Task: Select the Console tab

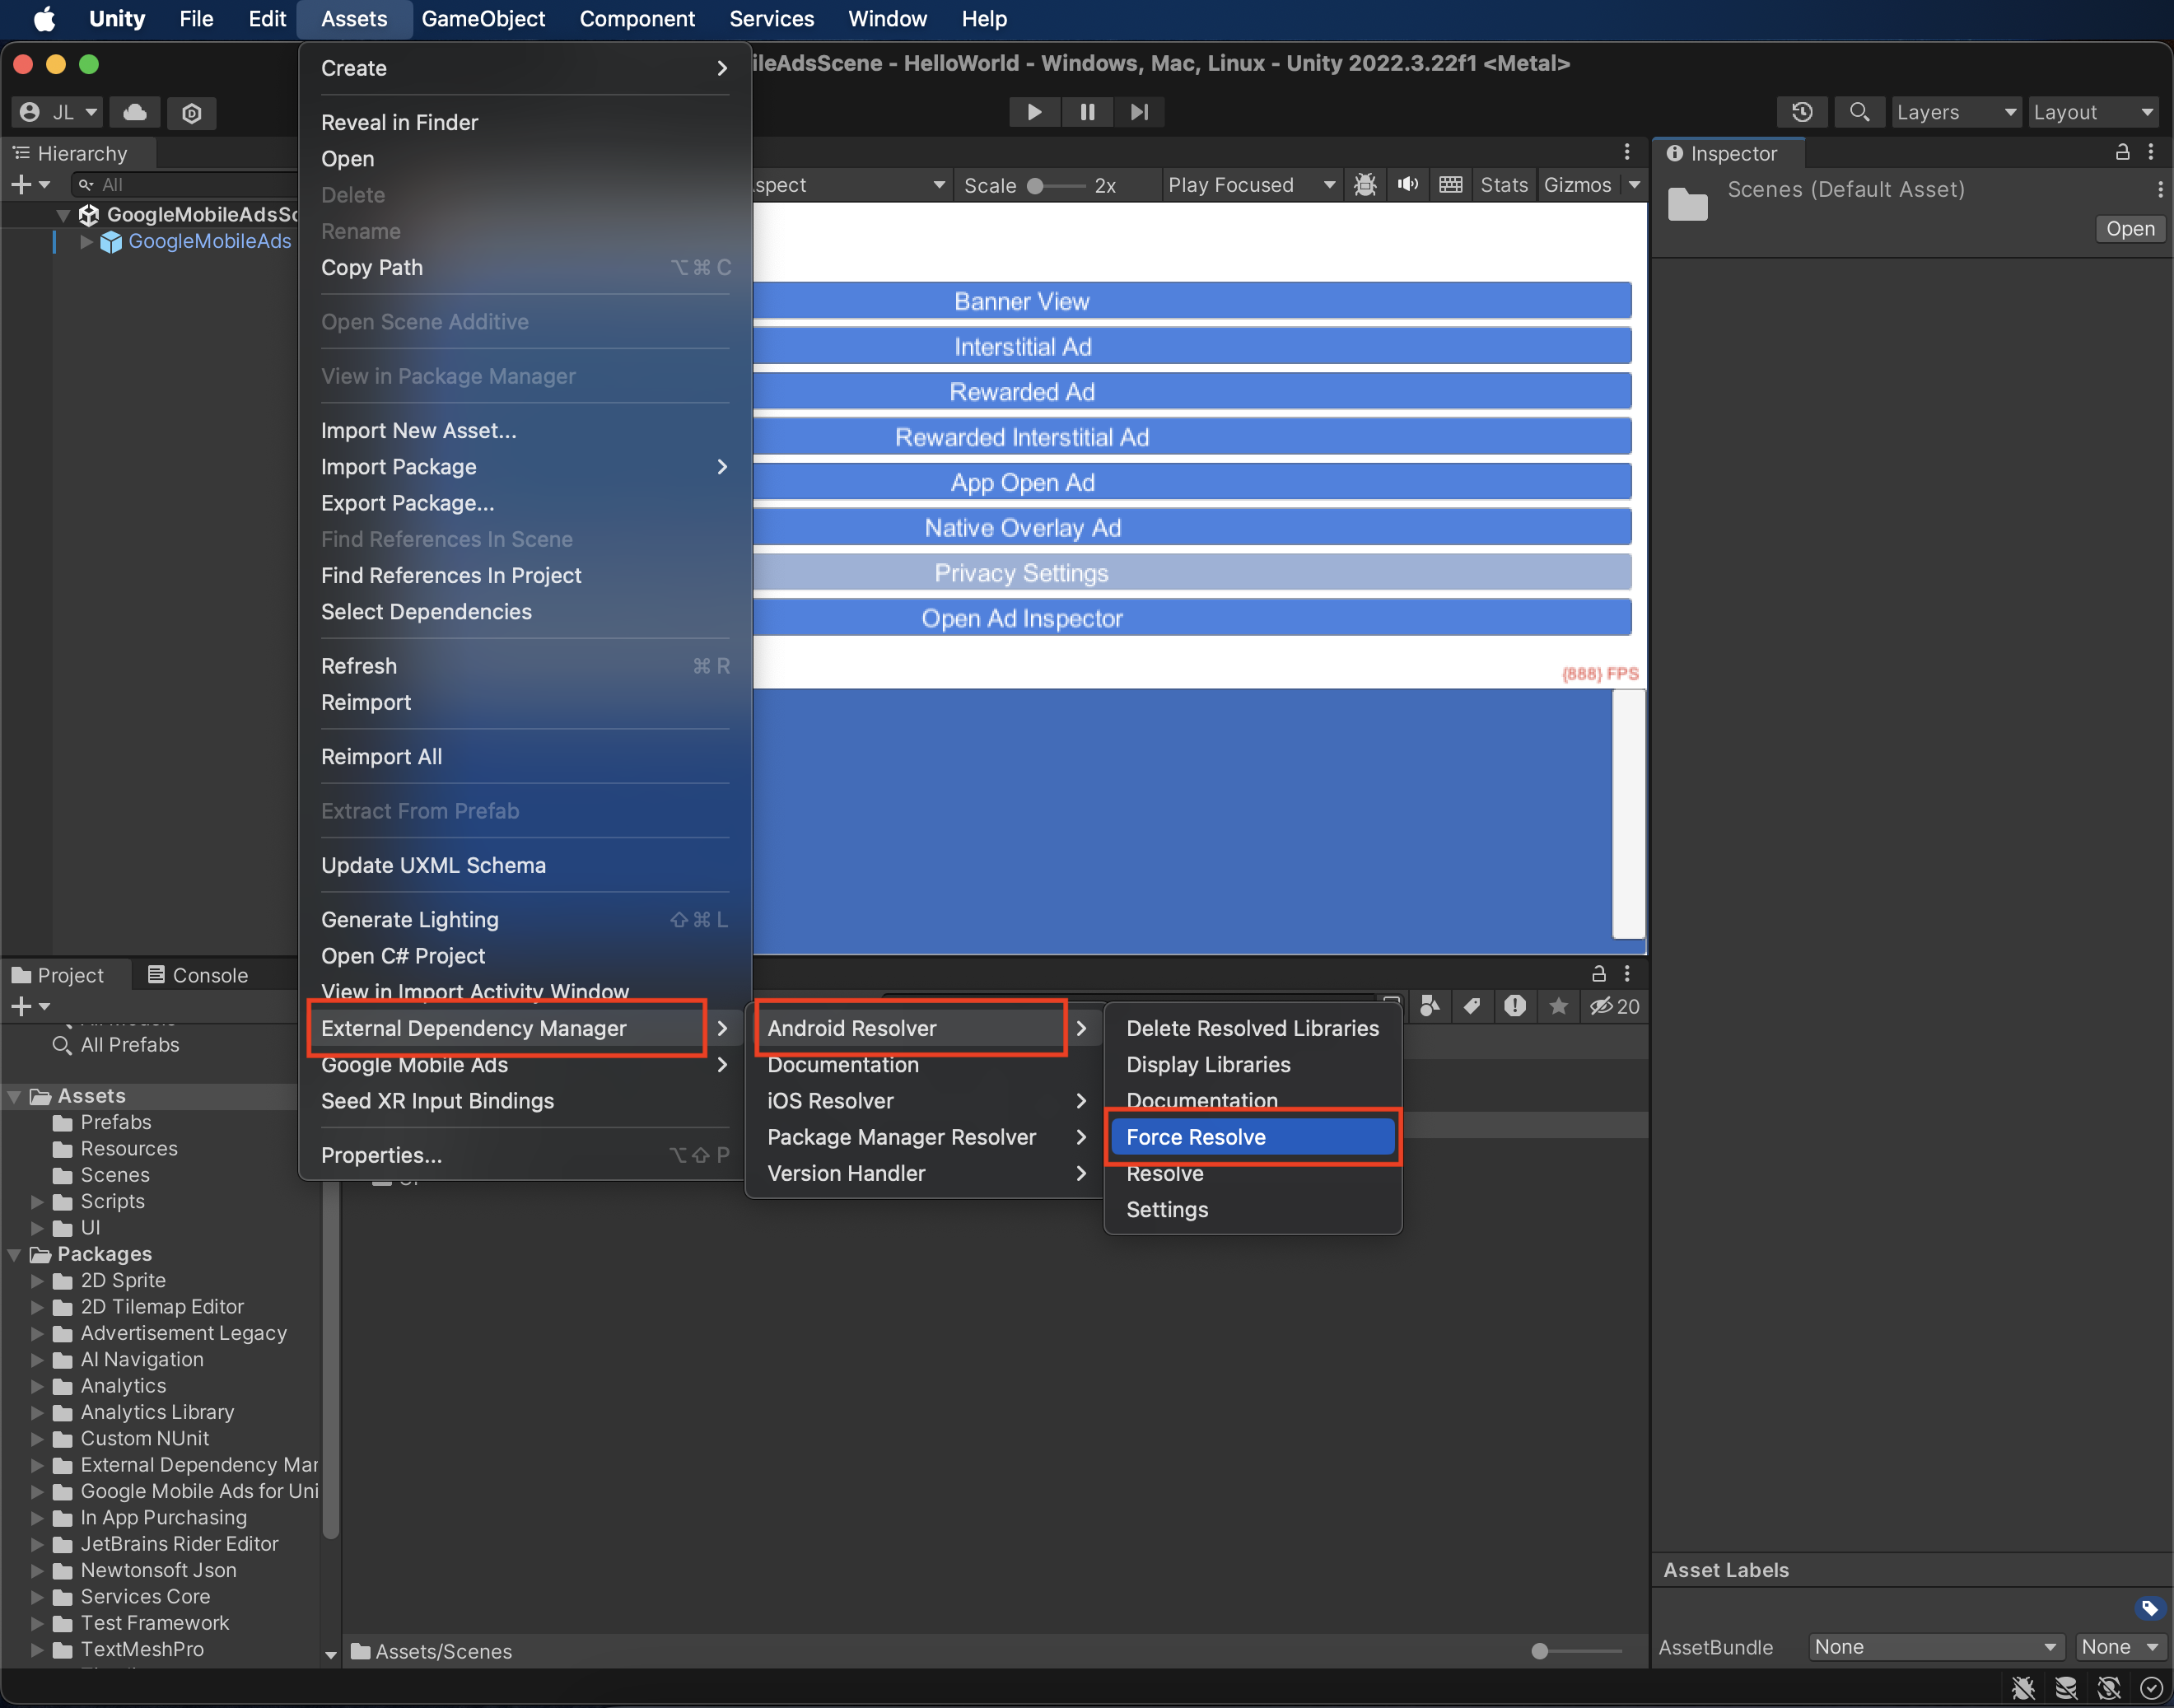Action: pos(196,973)
